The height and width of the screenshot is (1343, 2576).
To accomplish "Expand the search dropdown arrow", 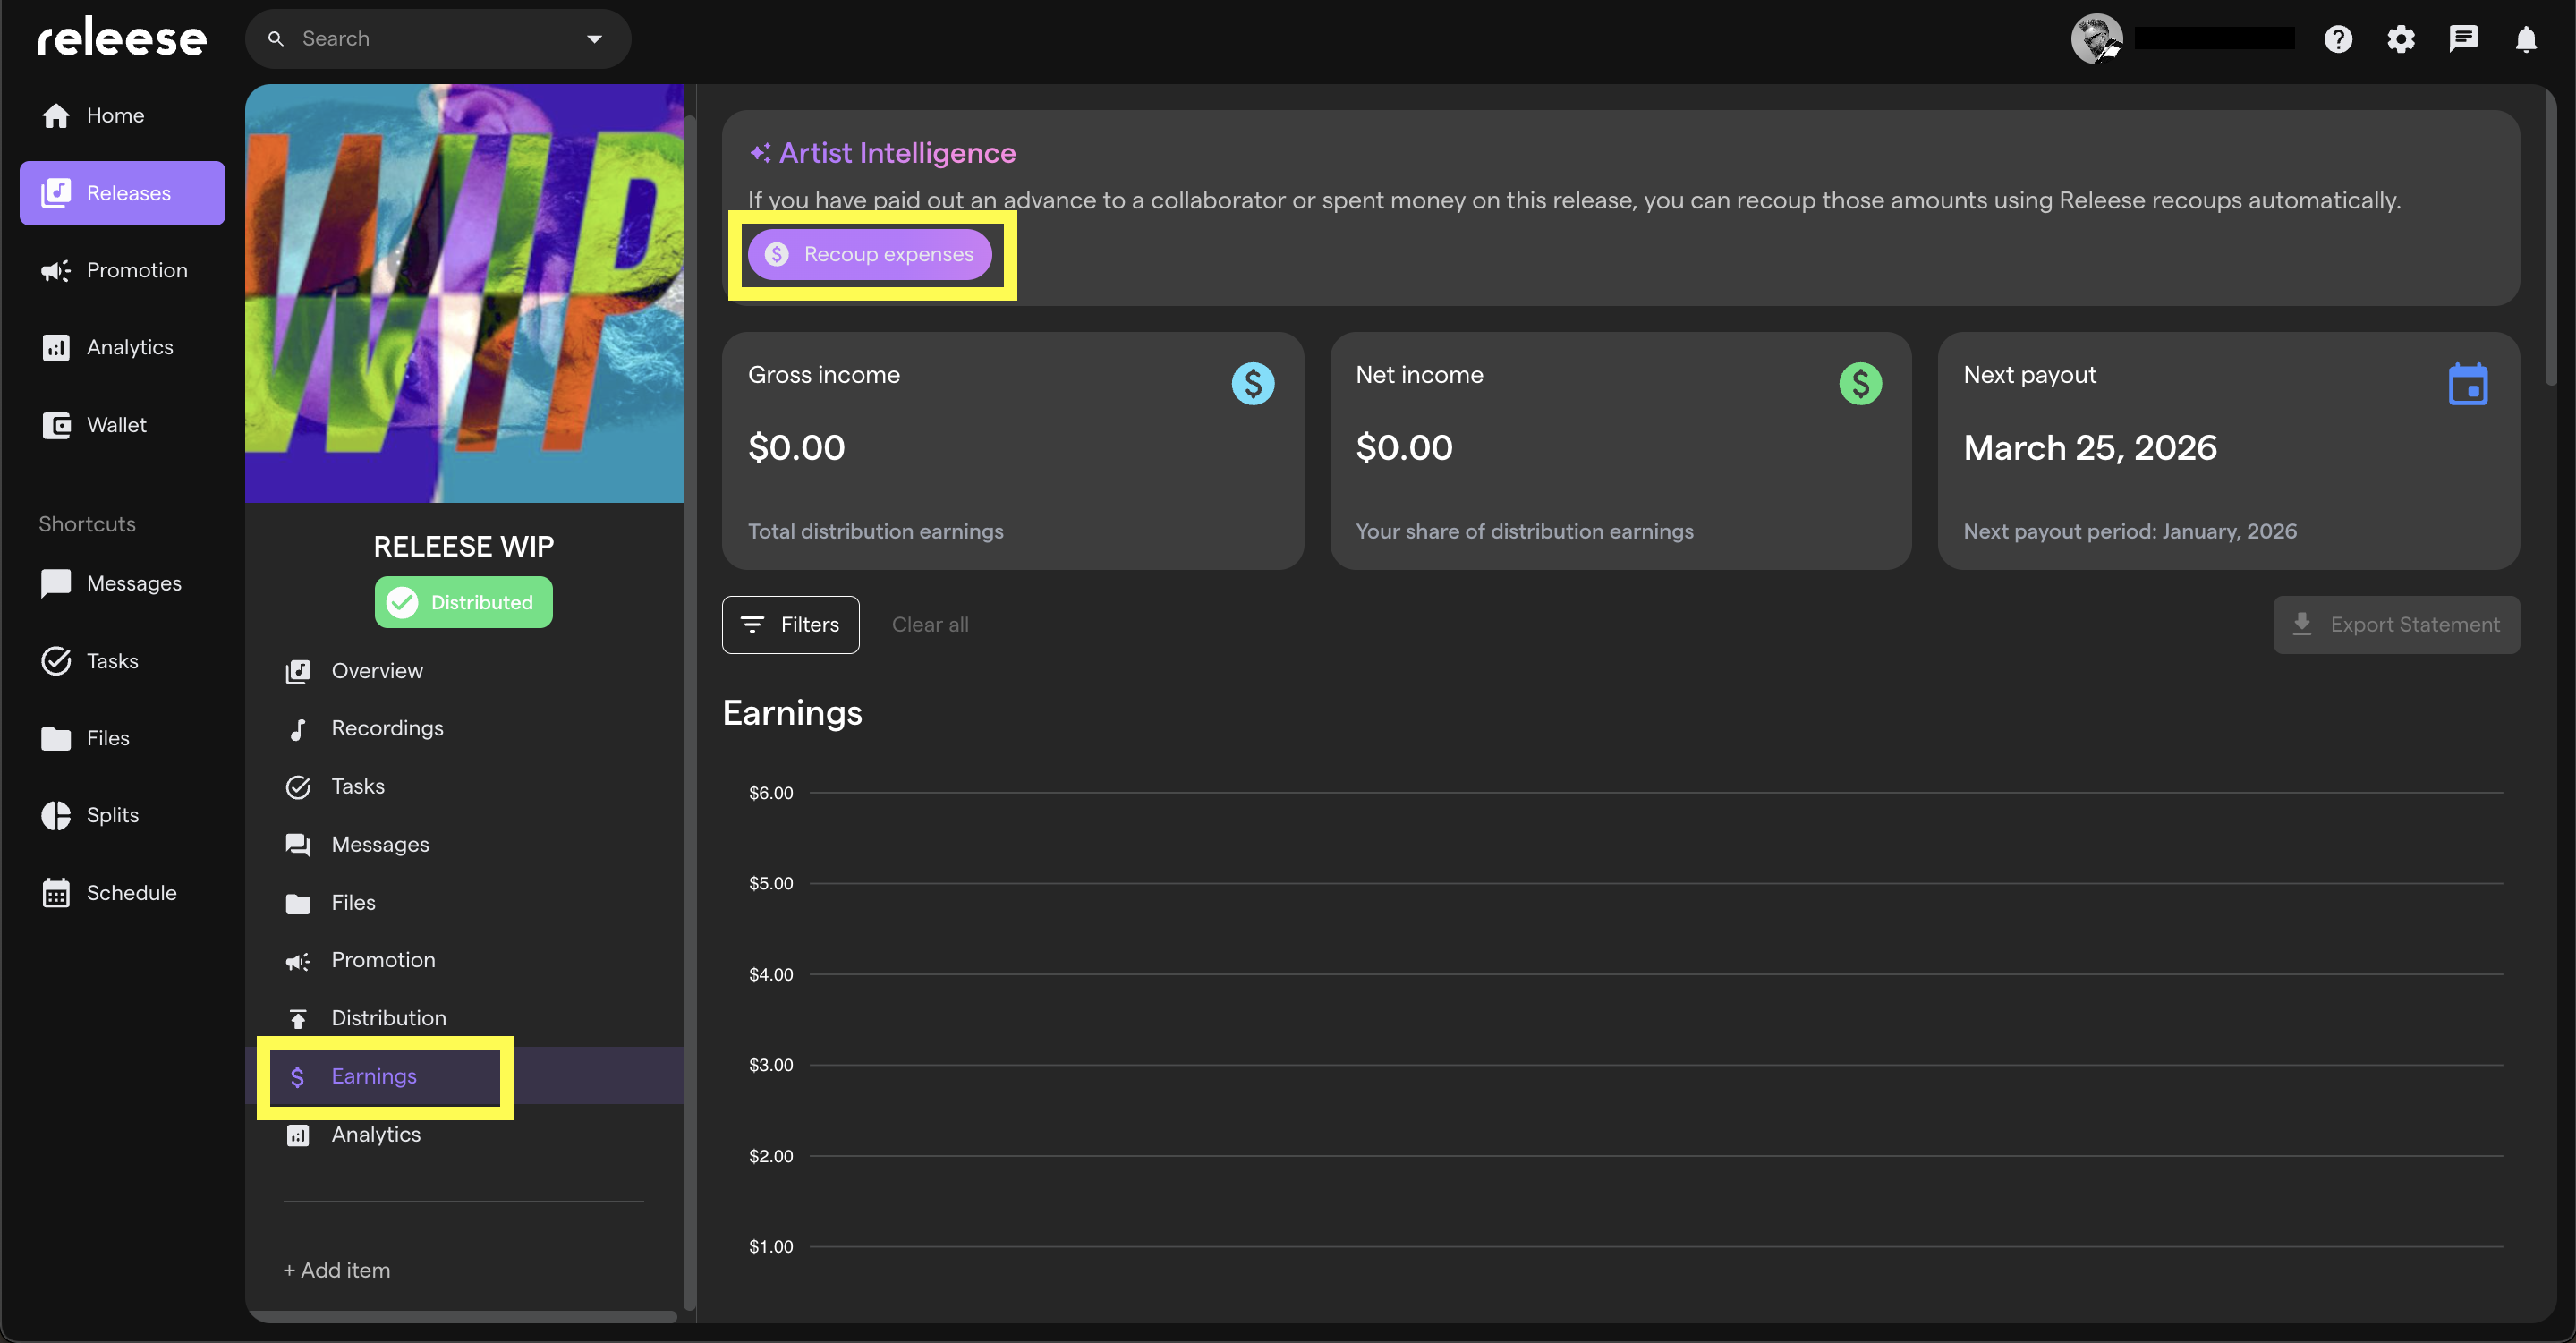I will click(594, 39).
